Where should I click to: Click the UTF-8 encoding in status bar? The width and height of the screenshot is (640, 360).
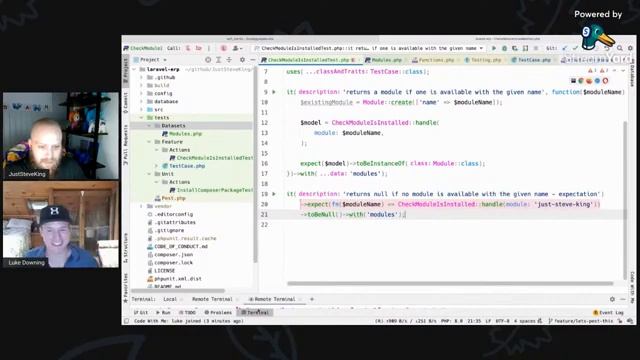click(x=502, y=321)
